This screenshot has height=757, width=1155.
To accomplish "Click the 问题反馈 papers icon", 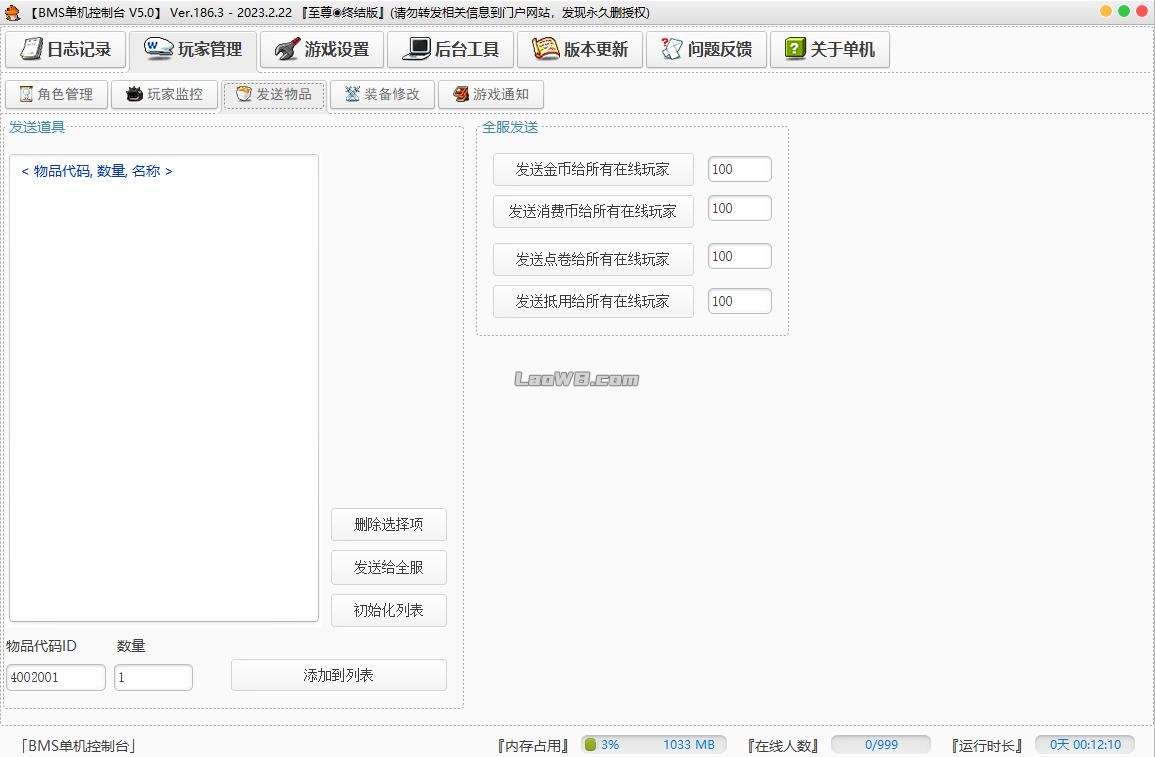I will 671,49.
